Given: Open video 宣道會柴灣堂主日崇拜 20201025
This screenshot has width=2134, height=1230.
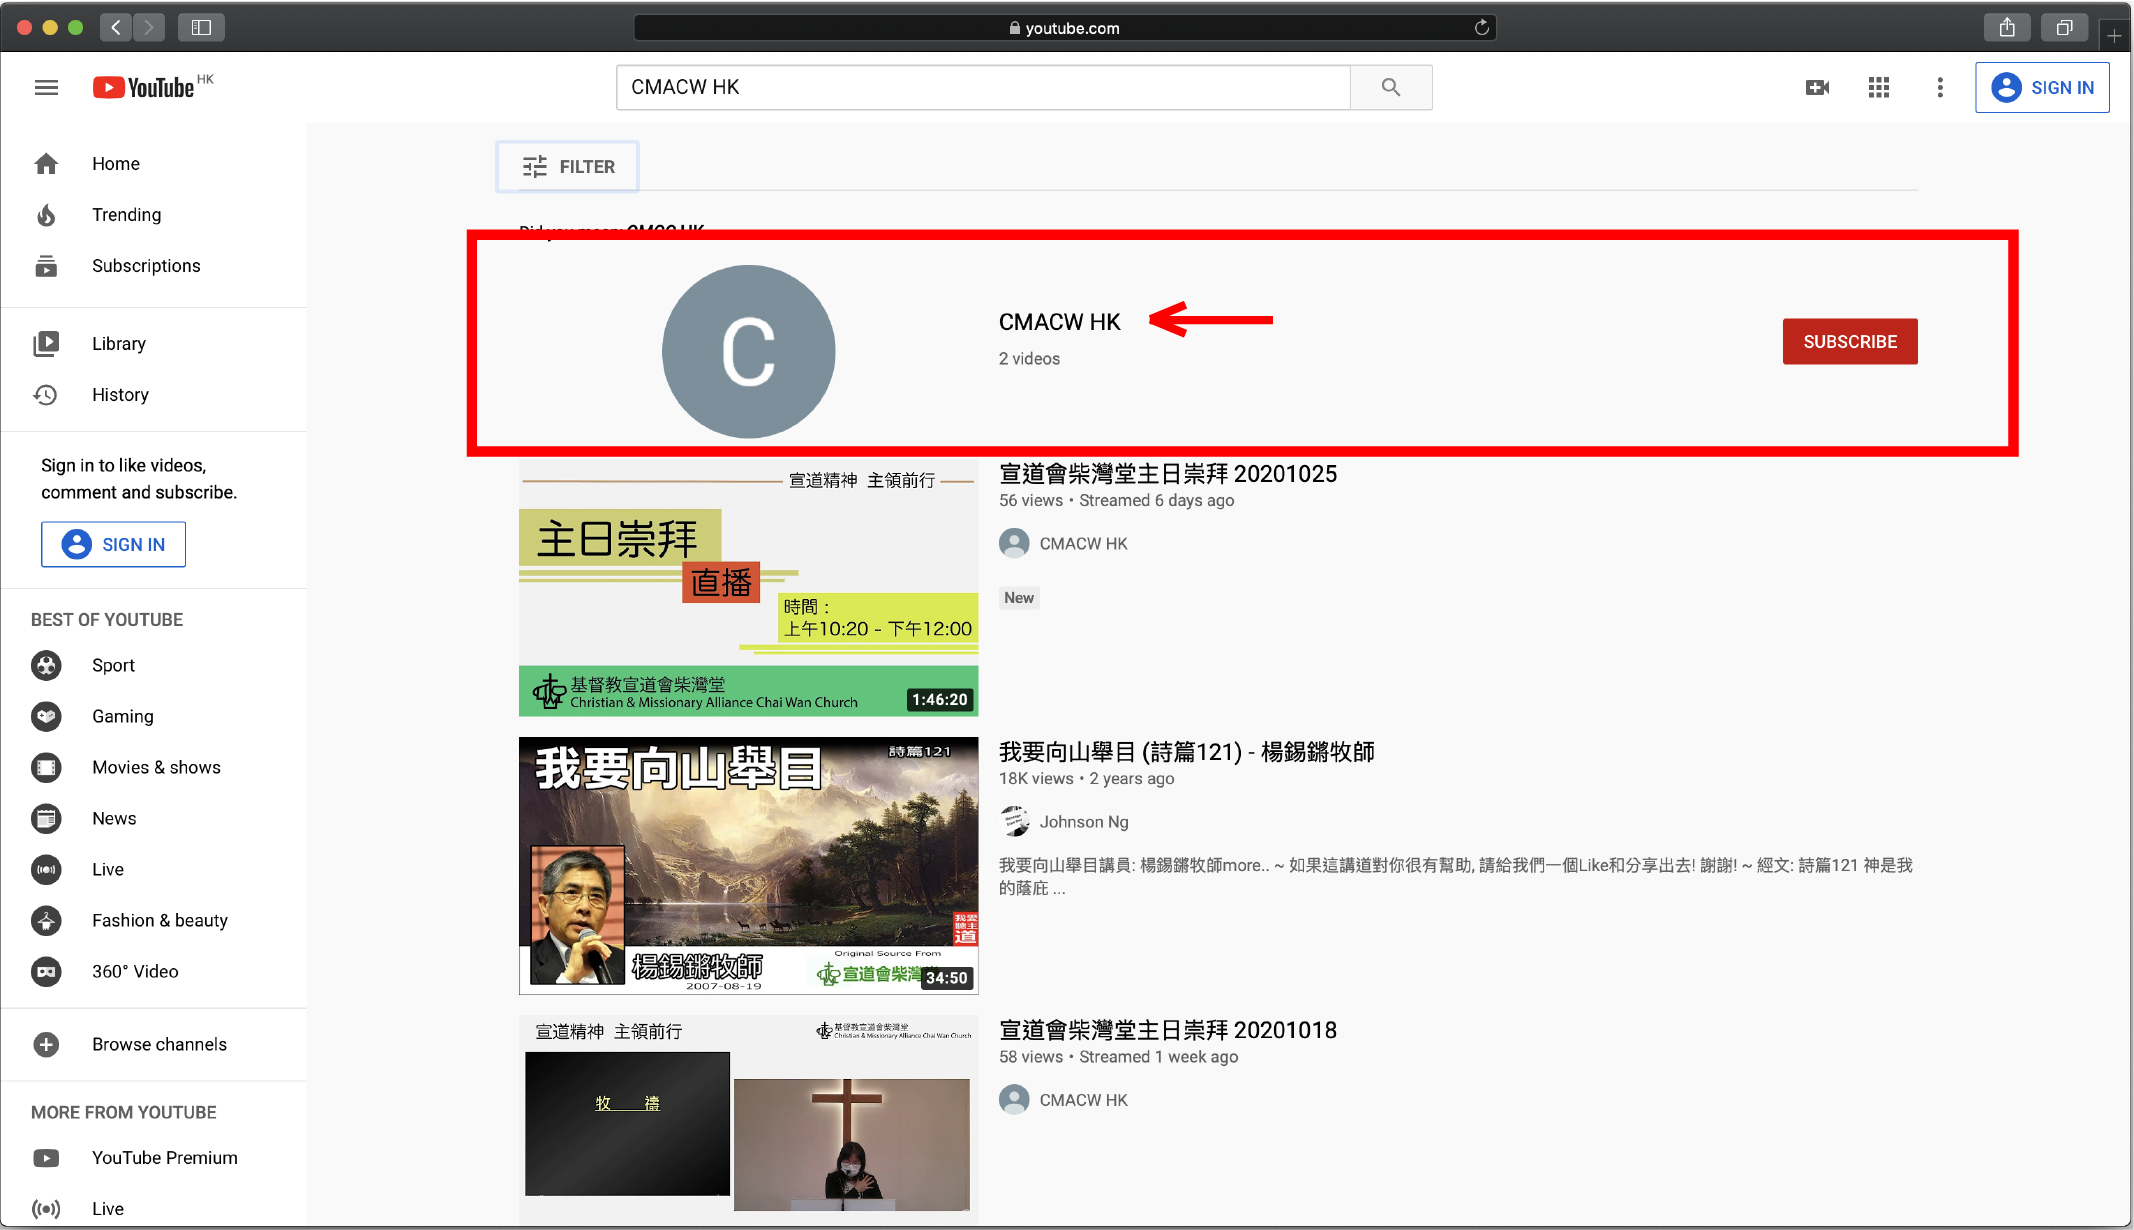Looking at the screenshot, I should [x=1167, y=474].
